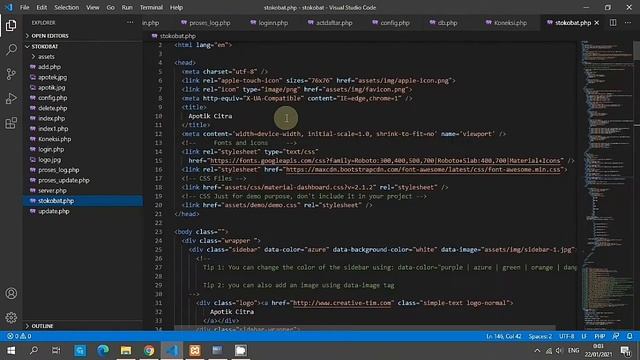Open the Manage gear icon
Image resolution: width=640 pixels, height=360 pixels.
11,317
